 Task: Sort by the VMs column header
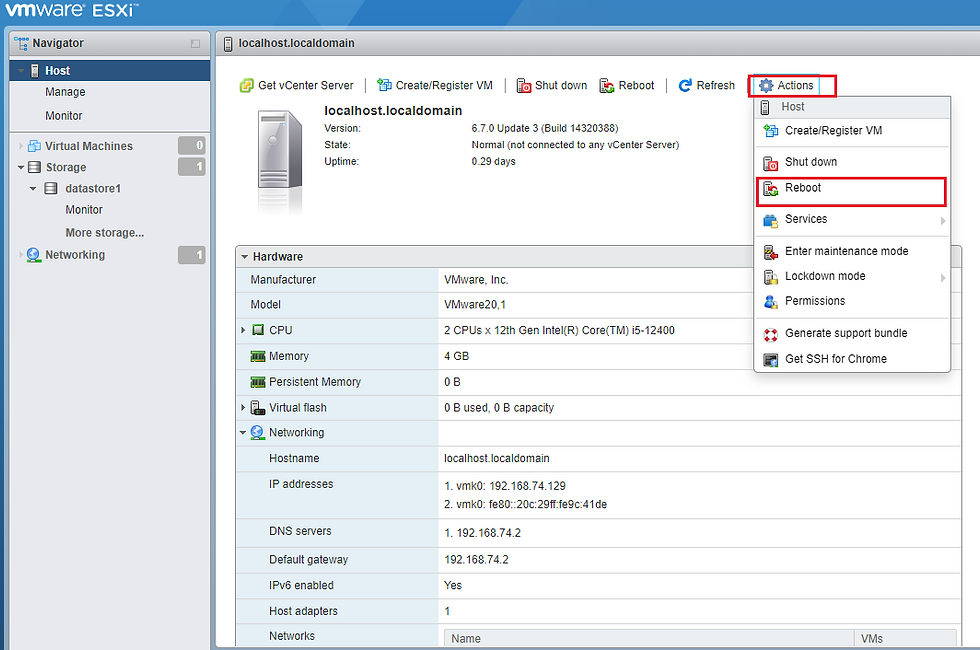[905, 638]
